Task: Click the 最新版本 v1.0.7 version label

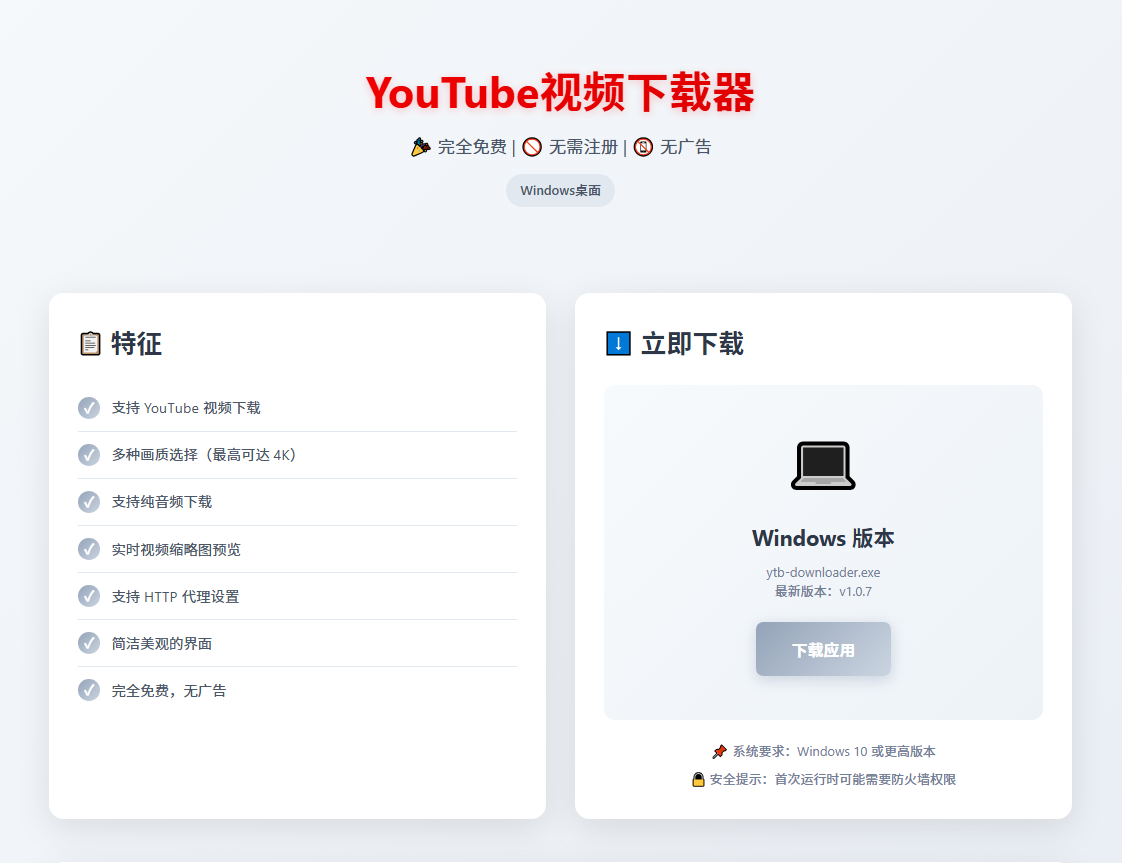Action: 823,591
